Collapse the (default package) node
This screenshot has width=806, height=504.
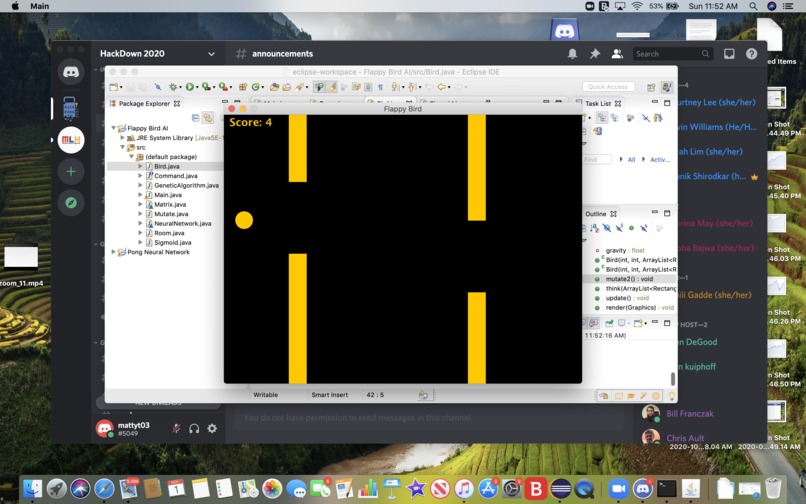[132, 157]
